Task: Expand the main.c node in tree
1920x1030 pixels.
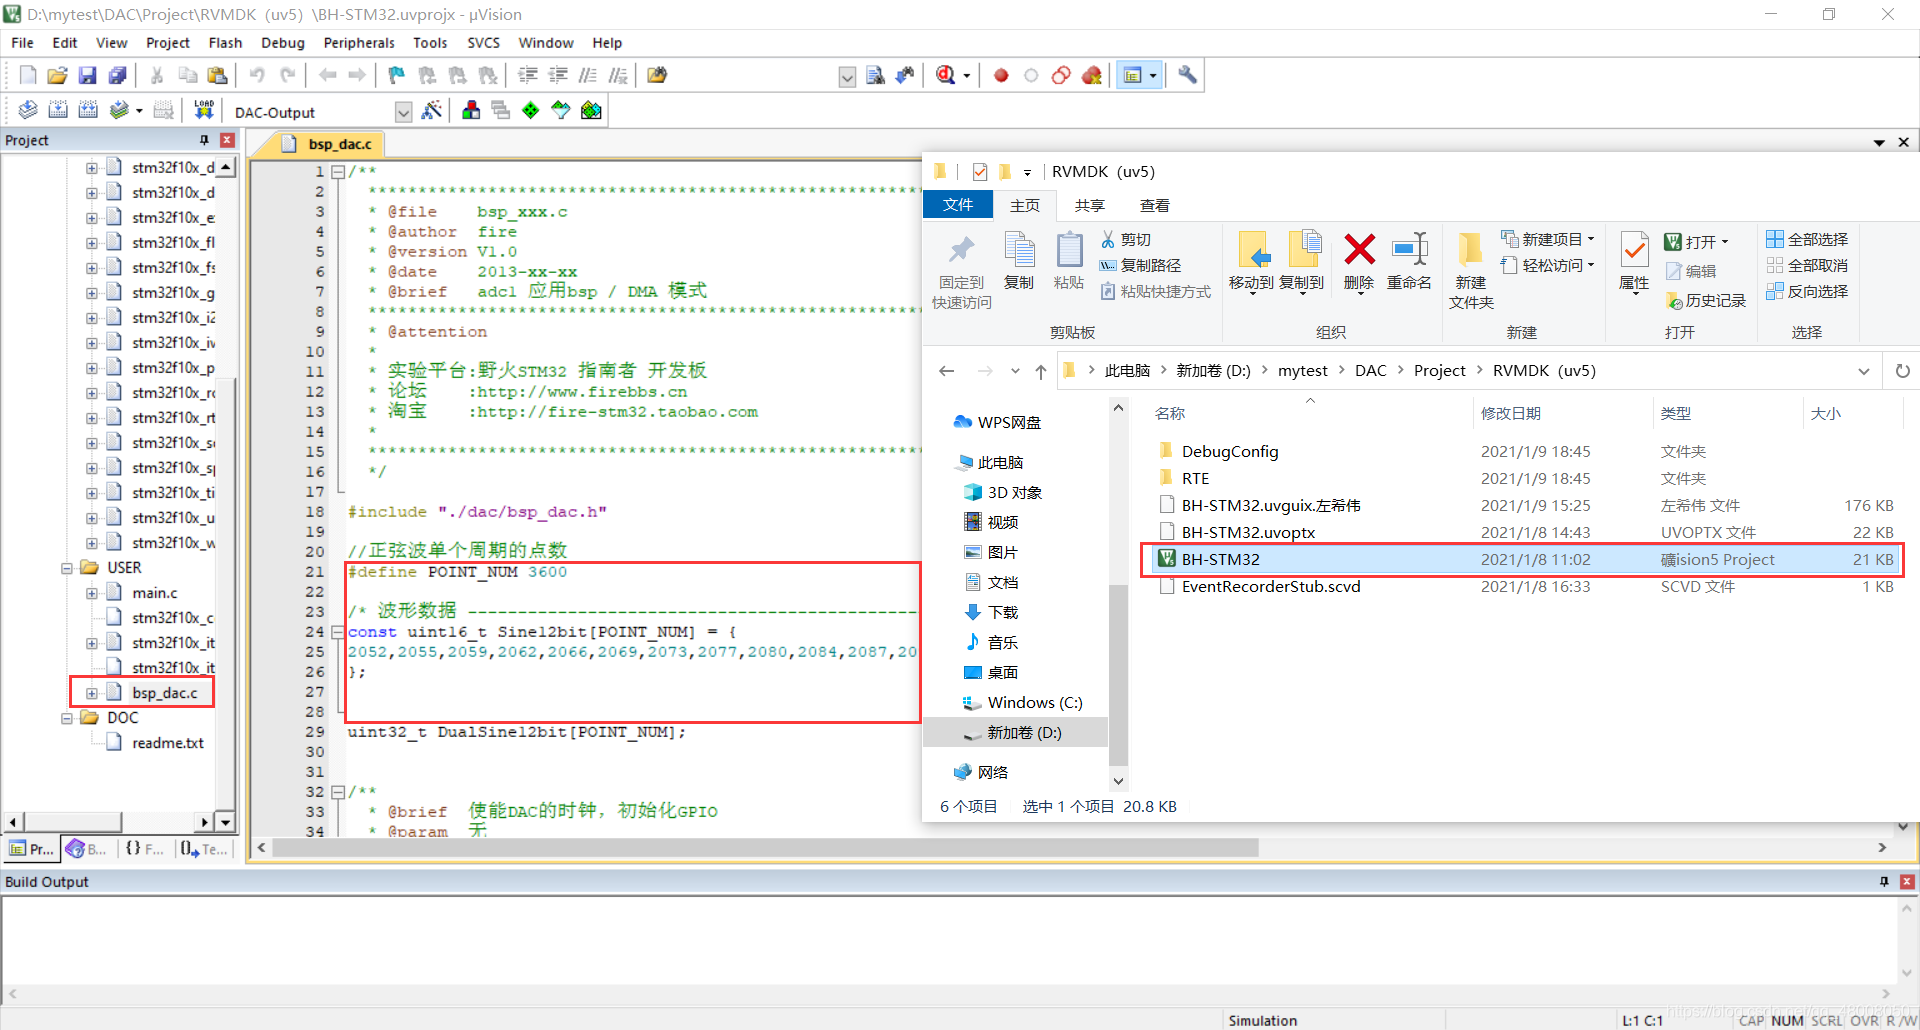Action: pyautogui.click(x=92, y=593)
